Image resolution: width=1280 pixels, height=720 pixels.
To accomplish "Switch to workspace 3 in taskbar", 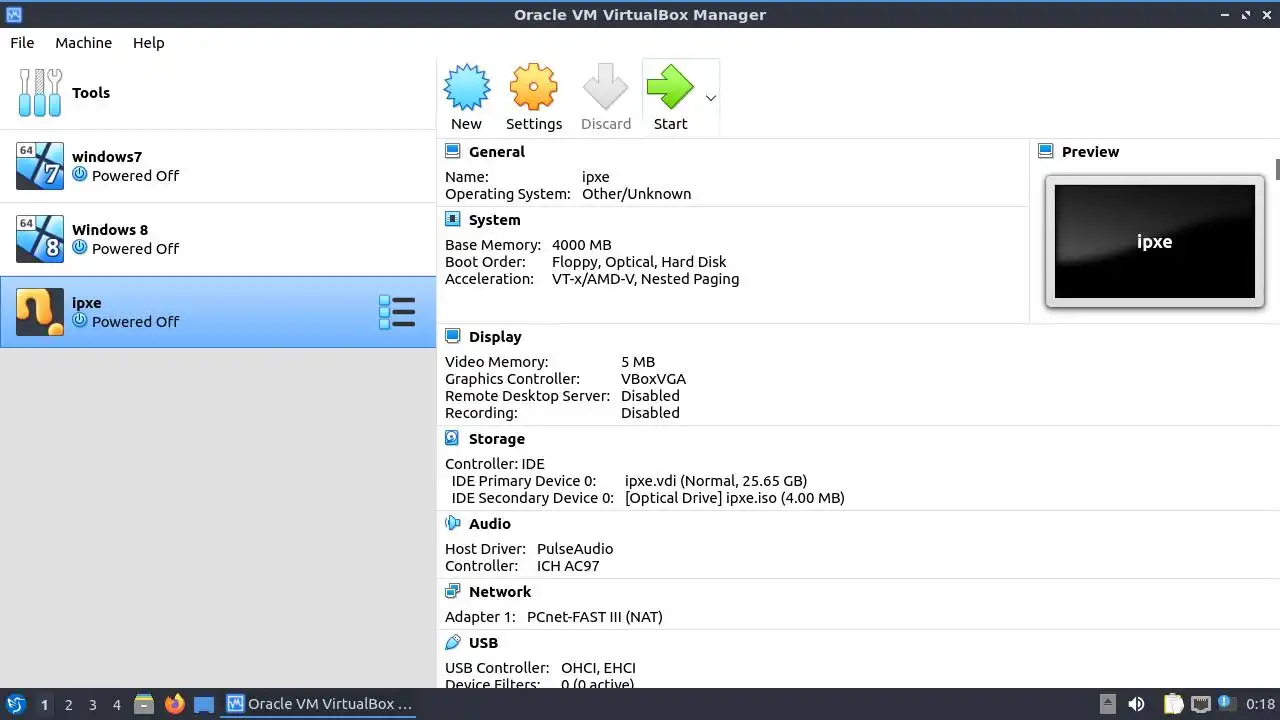I will (x=92, y=705).
